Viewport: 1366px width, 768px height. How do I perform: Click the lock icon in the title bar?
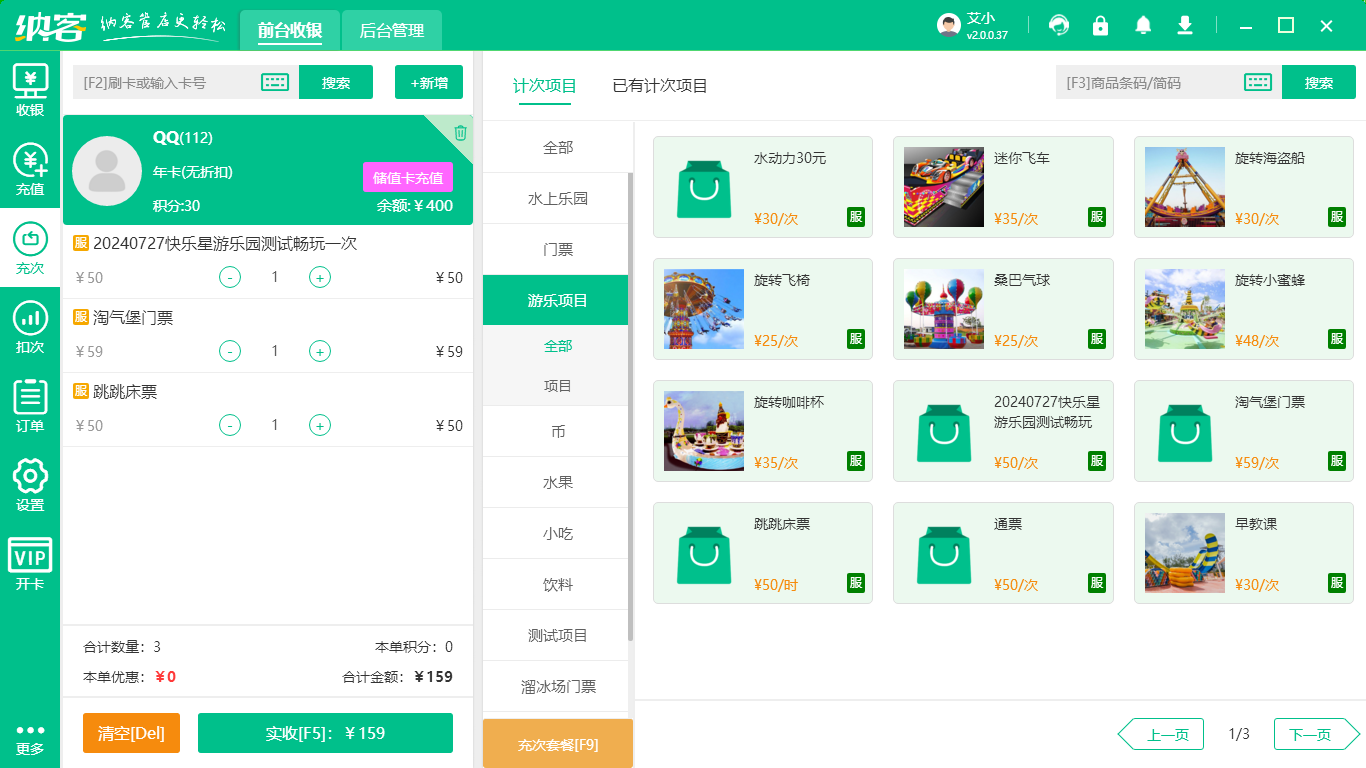click(1100, 25)
